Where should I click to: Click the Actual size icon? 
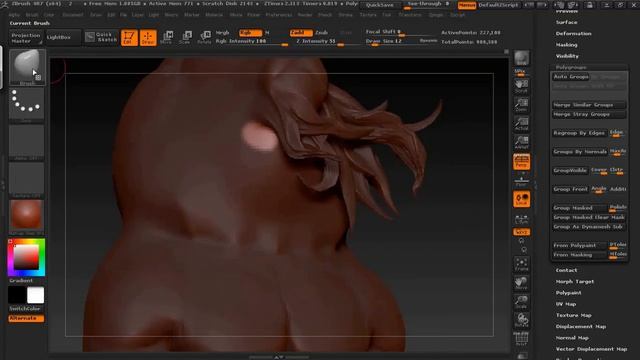tap(521, 124)
